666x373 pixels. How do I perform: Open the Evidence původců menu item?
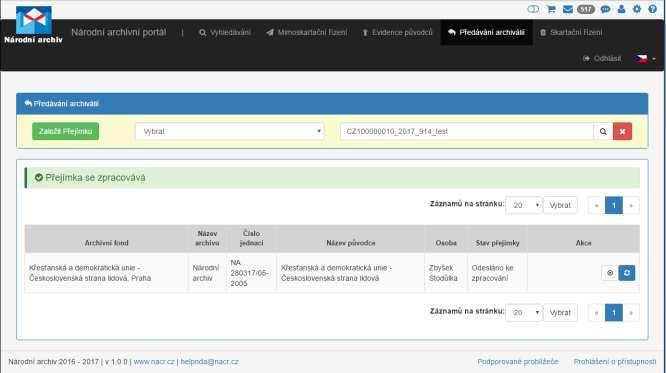pyautogui.click(x=397, y=32)
